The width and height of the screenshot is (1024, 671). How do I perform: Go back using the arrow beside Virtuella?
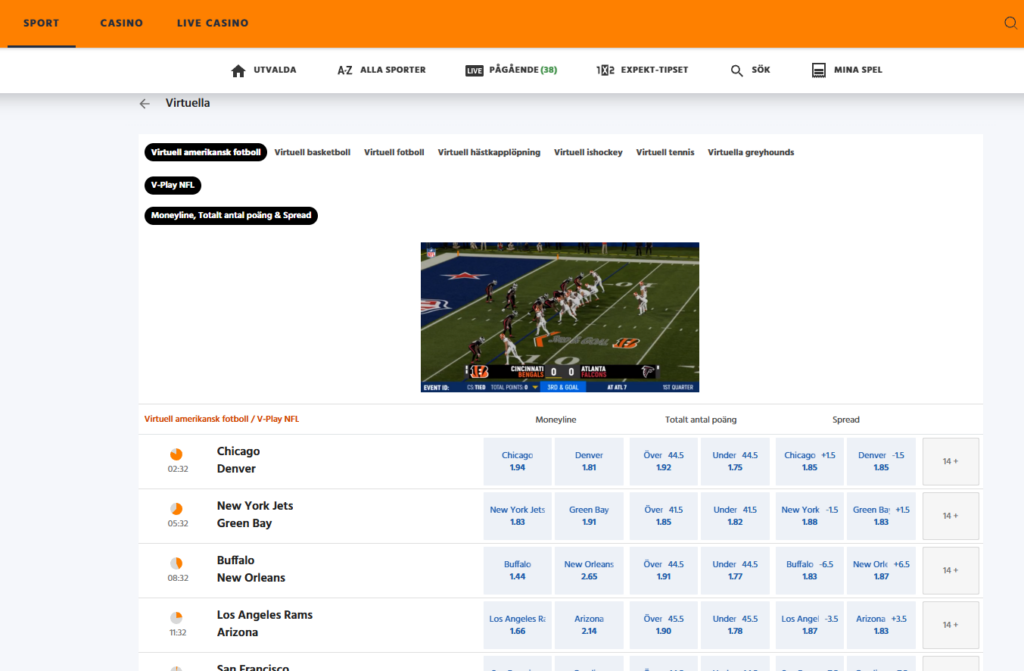(145, 103)
